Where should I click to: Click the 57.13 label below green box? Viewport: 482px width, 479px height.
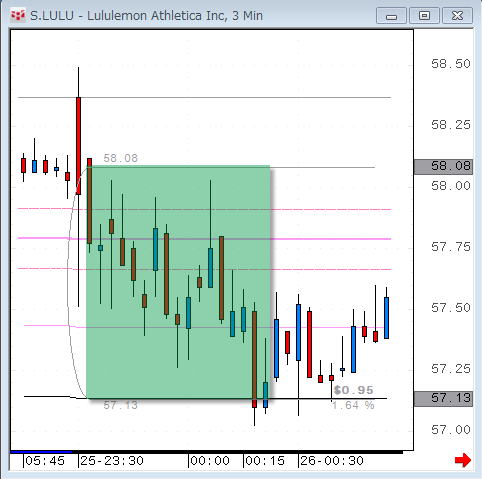click(120, 405)
